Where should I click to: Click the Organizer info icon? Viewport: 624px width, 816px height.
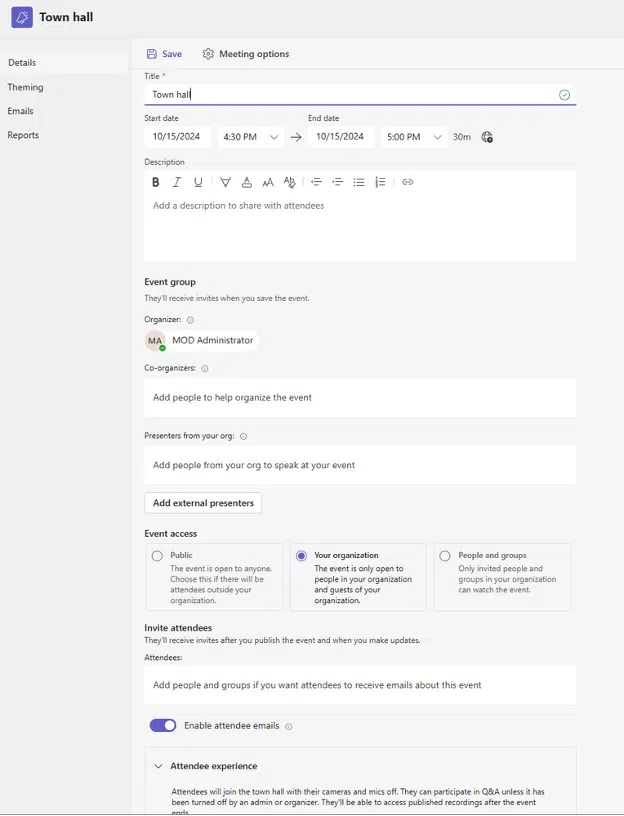(190, 320)
